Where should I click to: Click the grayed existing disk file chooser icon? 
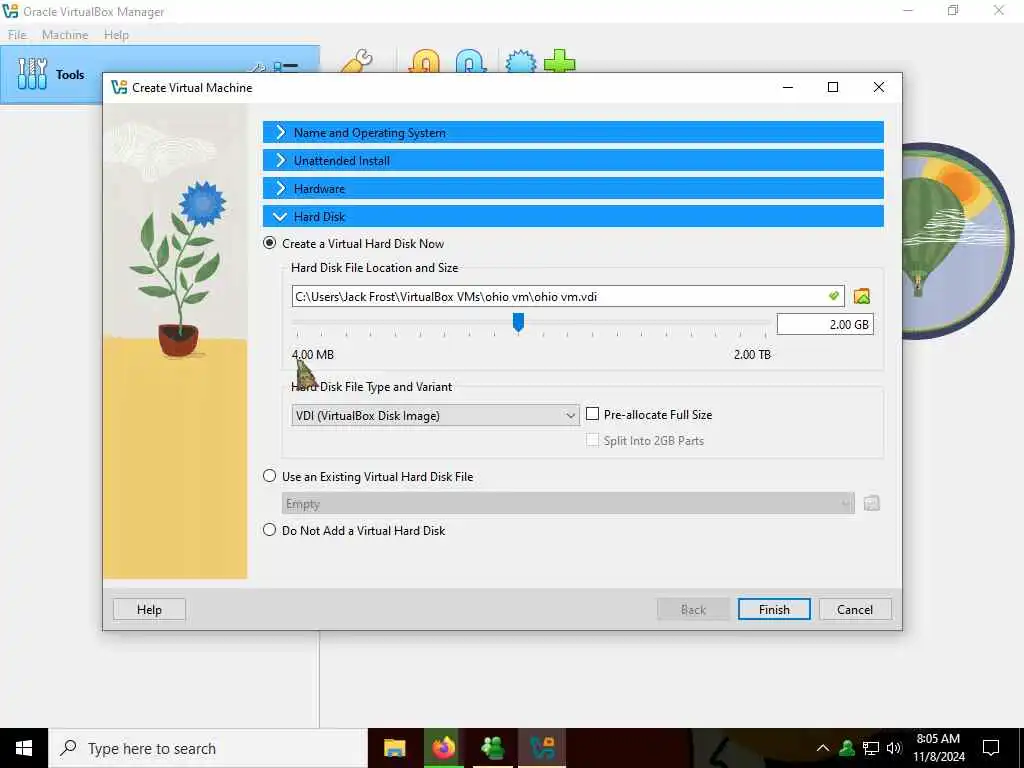click(x=871, y=503)
